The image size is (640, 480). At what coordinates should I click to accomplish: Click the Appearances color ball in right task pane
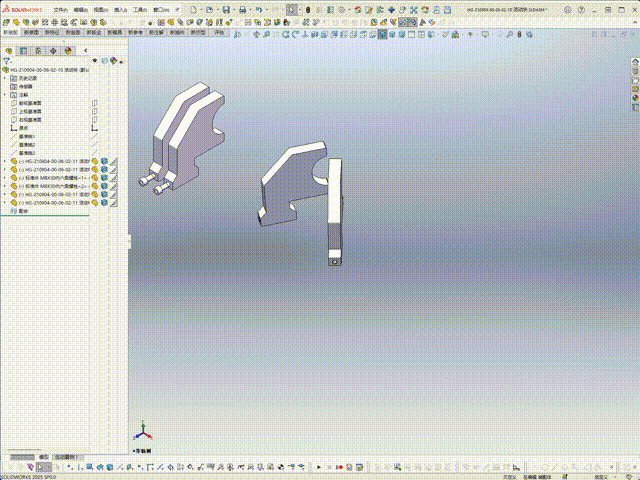click(x=635, y=98)
